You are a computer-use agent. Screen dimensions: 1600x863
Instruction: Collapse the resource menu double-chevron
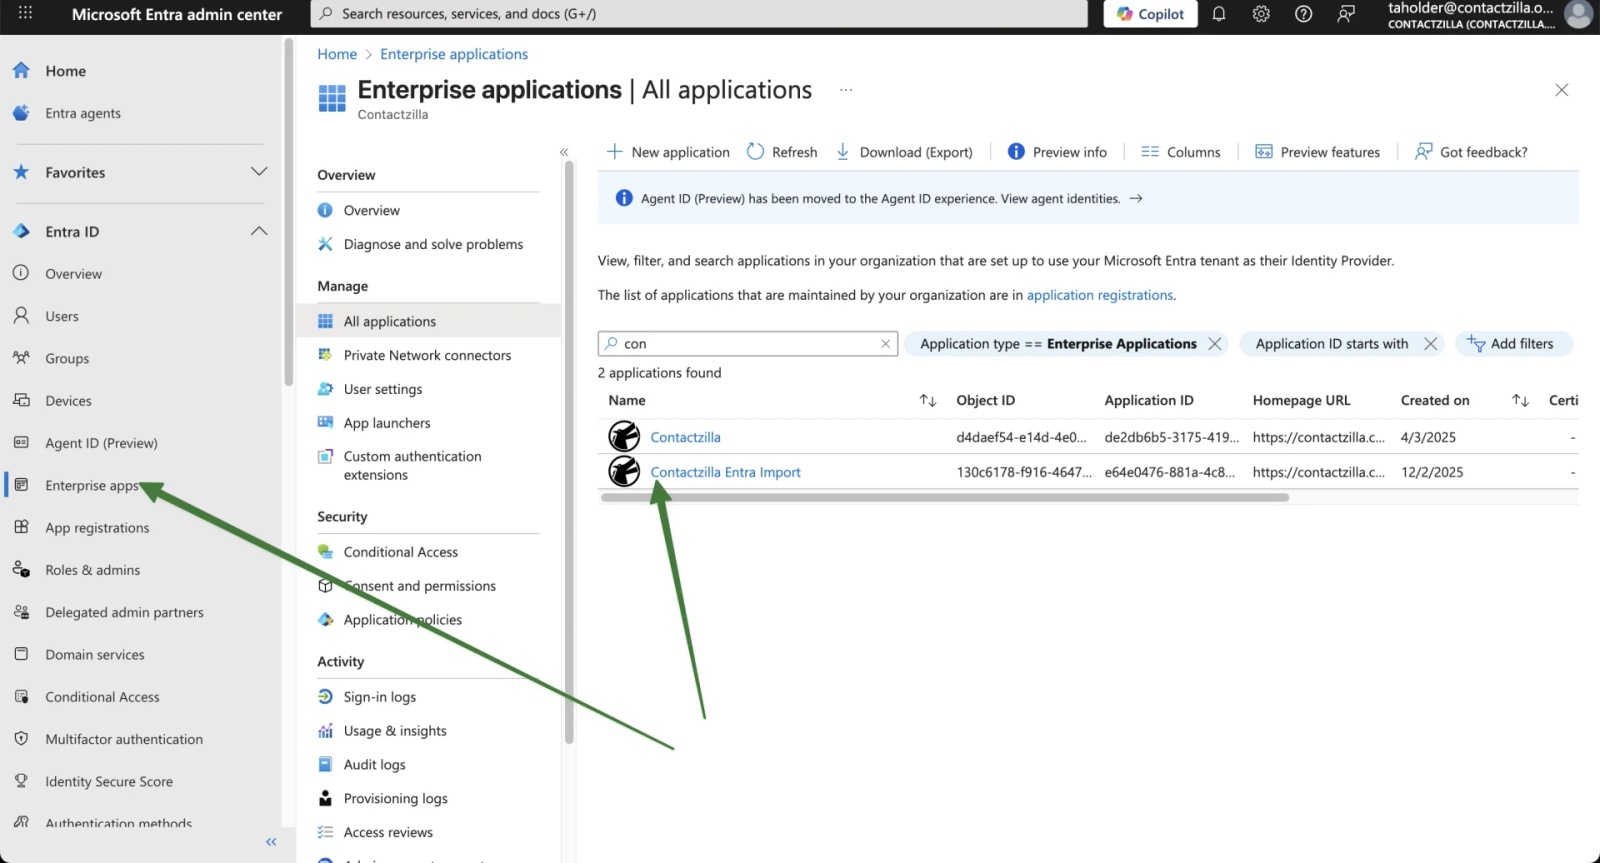[564, 152]
